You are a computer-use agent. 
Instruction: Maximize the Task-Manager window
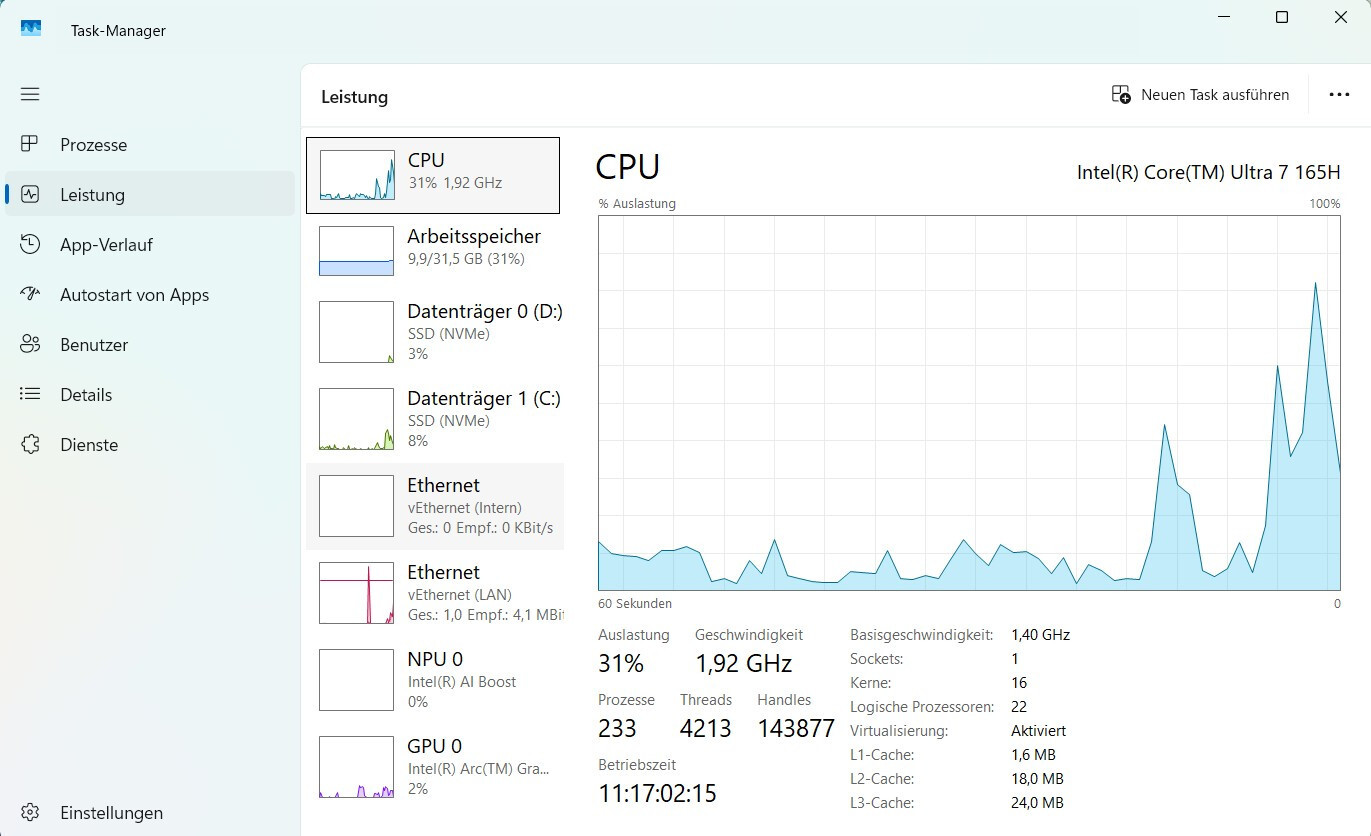(1282, 17)
